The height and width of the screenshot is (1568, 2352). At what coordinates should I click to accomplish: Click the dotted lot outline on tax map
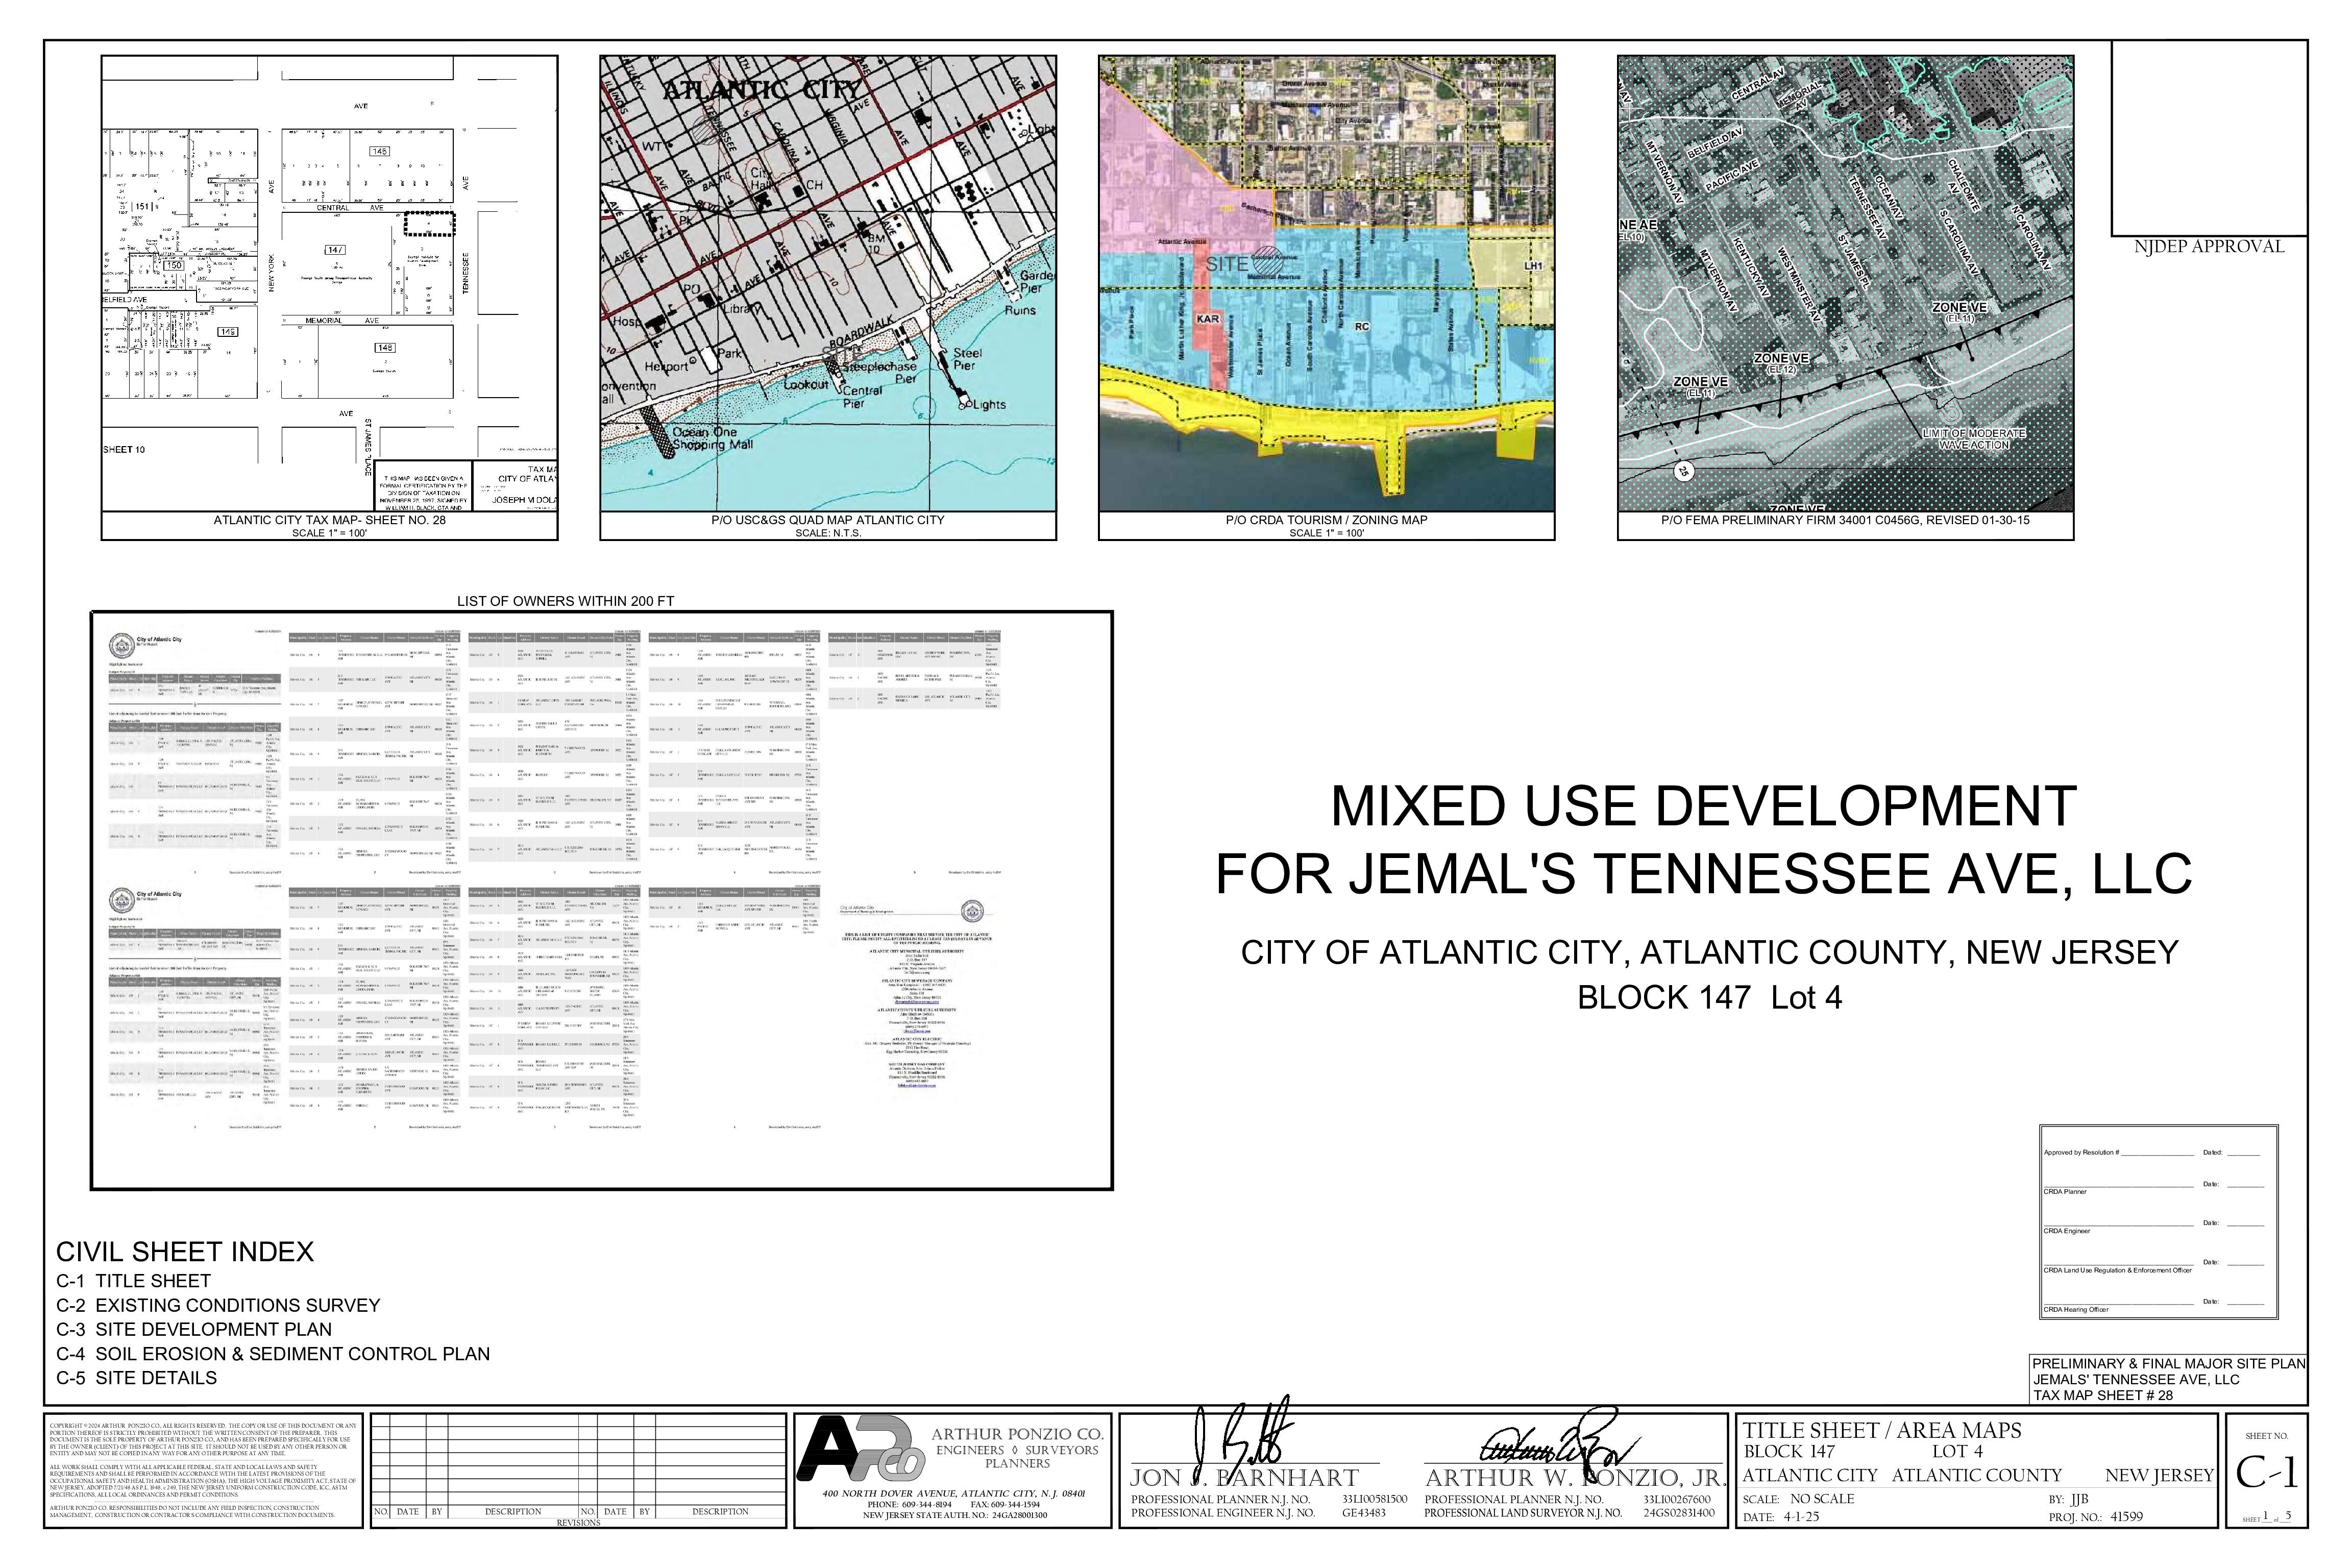click(429, 223)
